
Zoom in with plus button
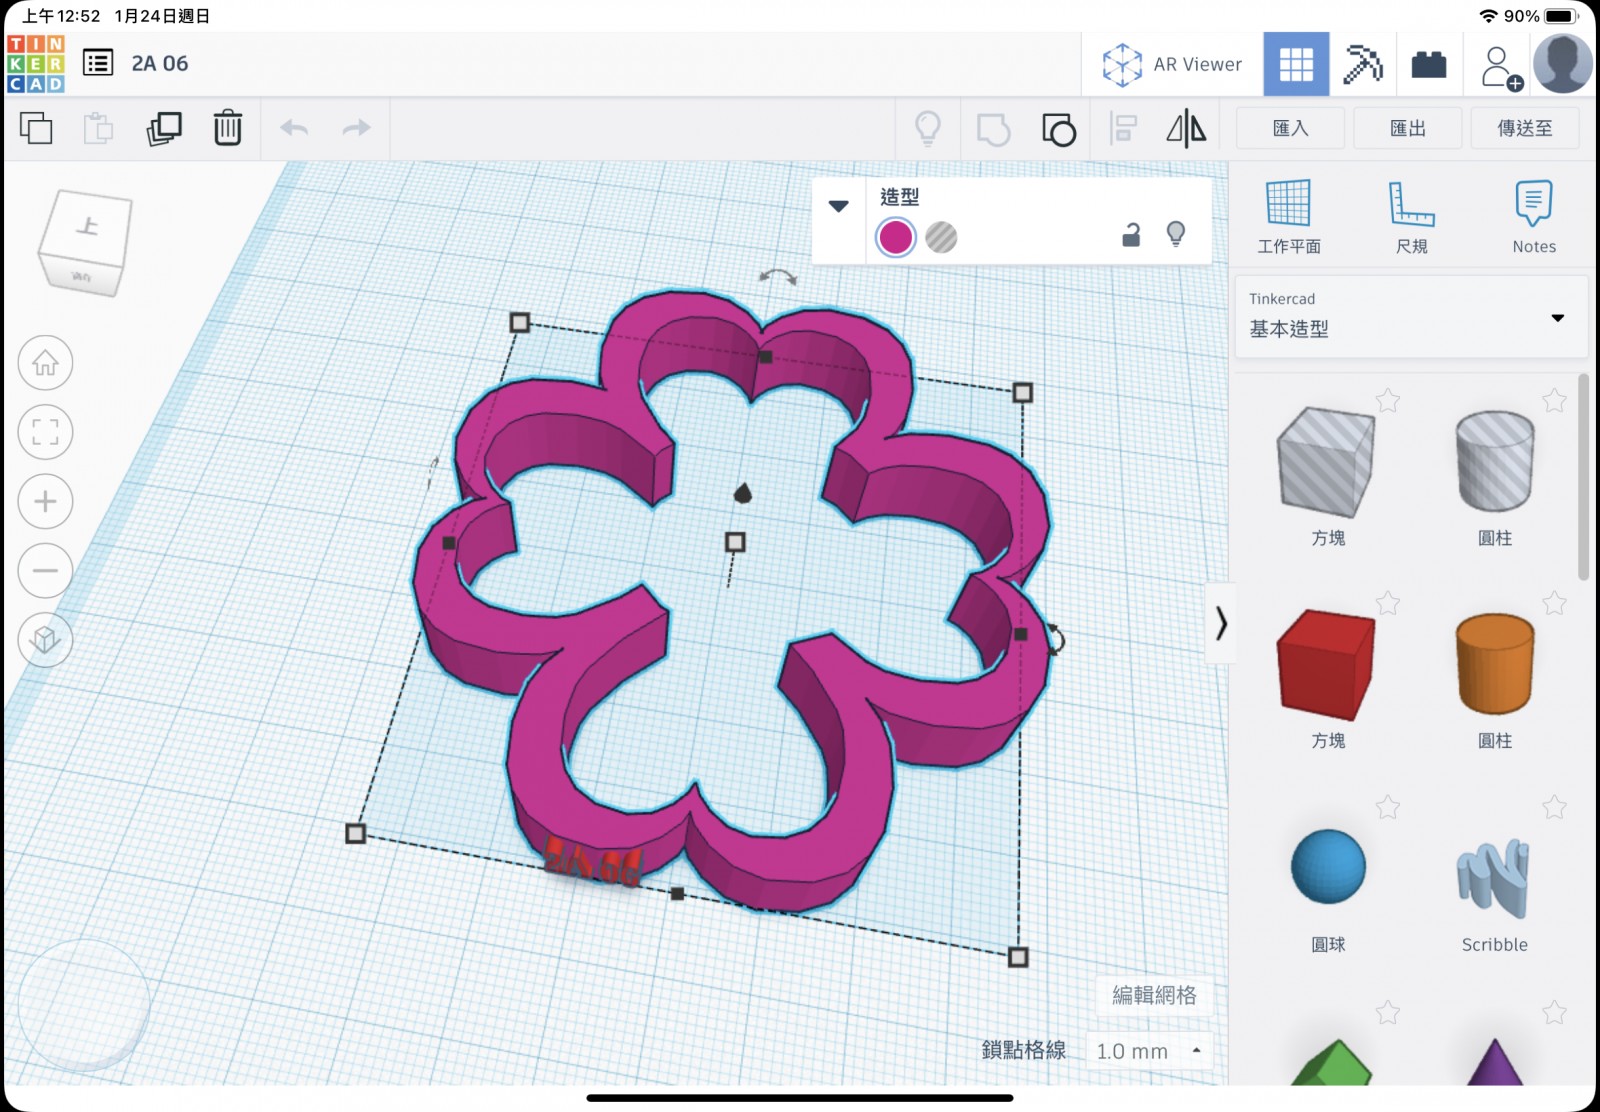coord(45,501)
